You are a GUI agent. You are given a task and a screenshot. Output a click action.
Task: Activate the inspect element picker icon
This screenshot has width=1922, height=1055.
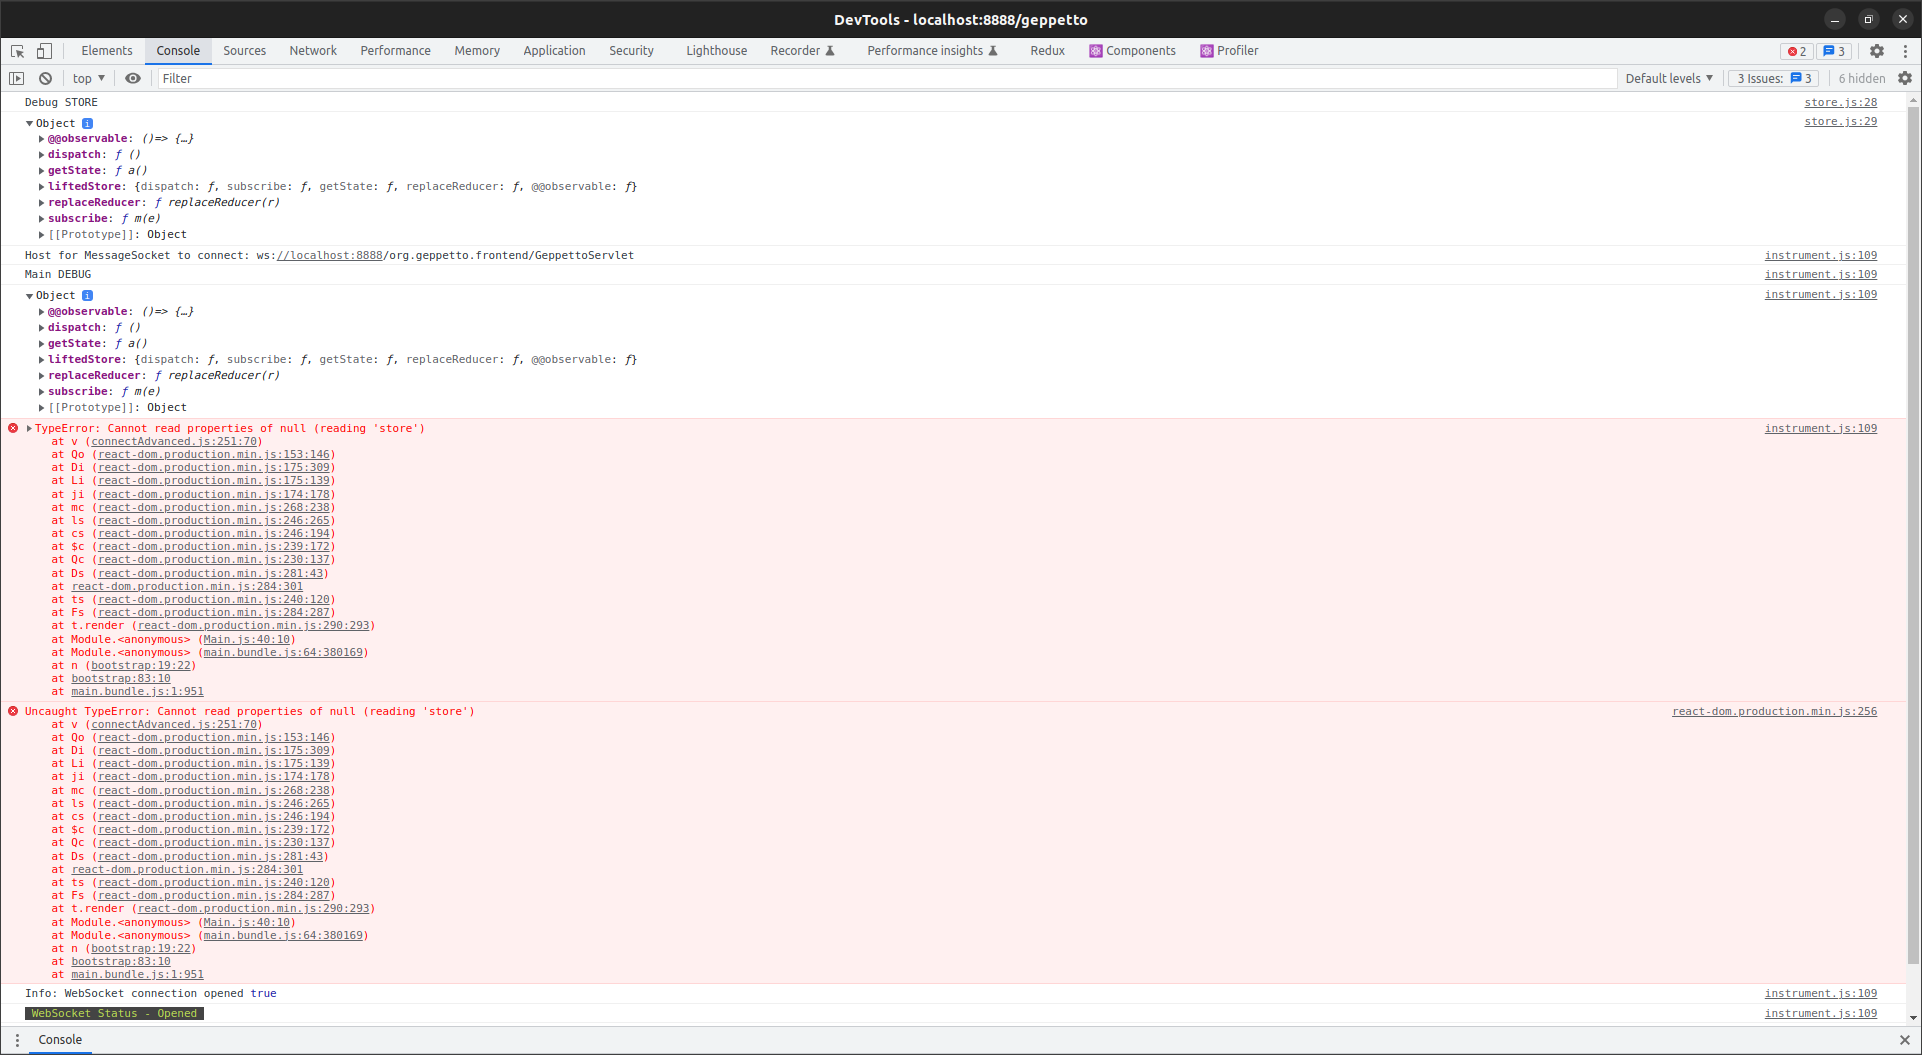(x=18, y=51)
